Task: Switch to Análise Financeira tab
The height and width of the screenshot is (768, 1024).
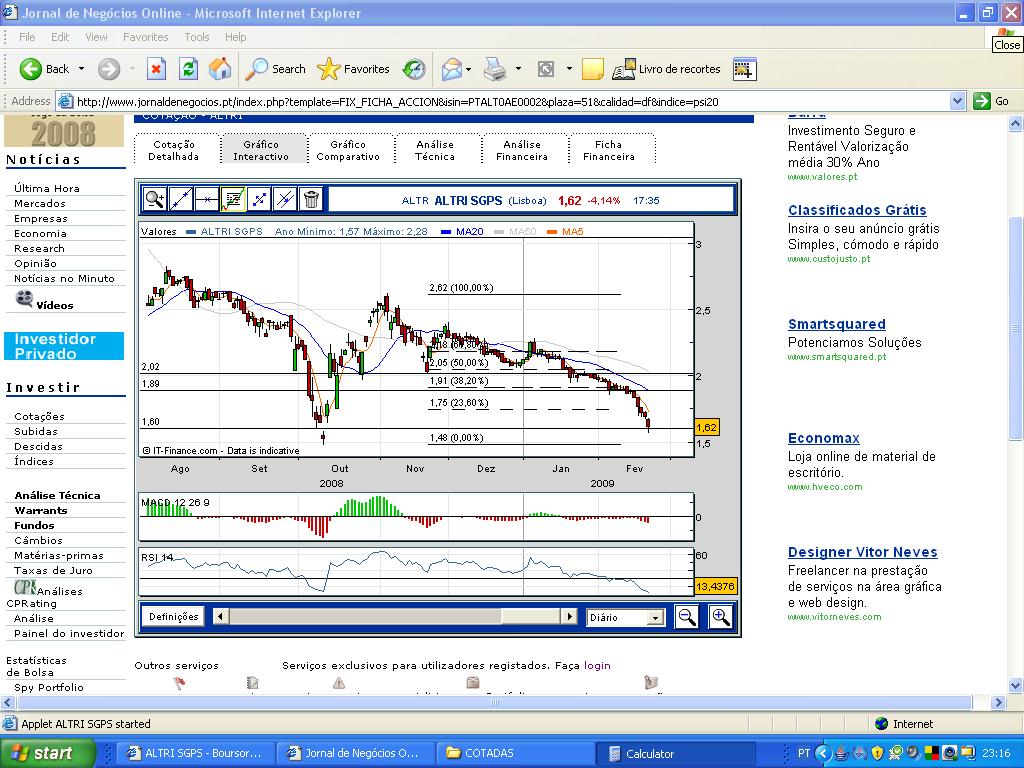Action: [522, 150]
